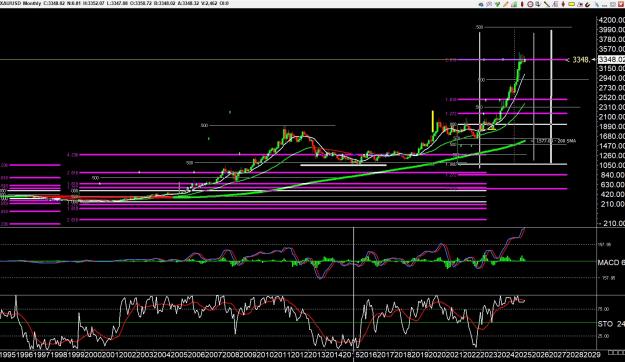Click the current price tag 3348.02 on scale
The width and height of the screenshot is (625, 362).
coord(611,59)
